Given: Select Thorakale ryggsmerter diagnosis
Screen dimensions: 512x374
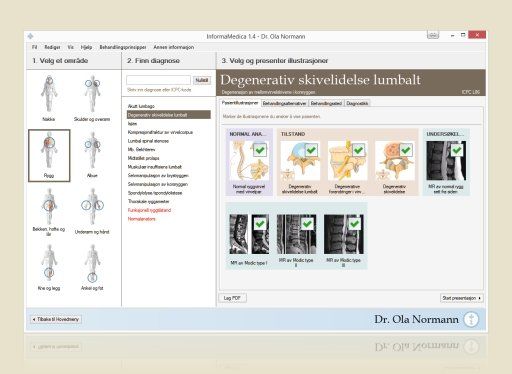Looking at the screenshot, I should (149, 201).
